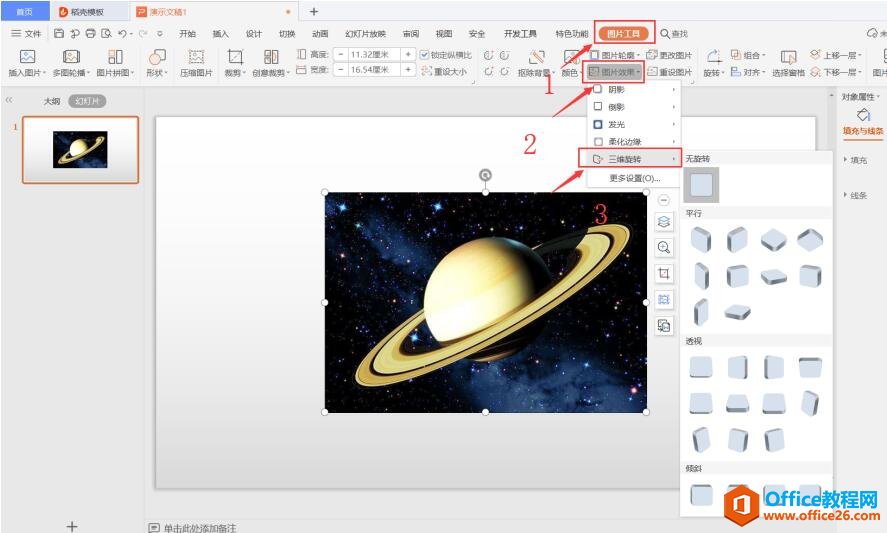Screen dimensions: 887x533
Task: Select the 阴影 (shadow) effect menu entry
Action: tap(617, 89)
